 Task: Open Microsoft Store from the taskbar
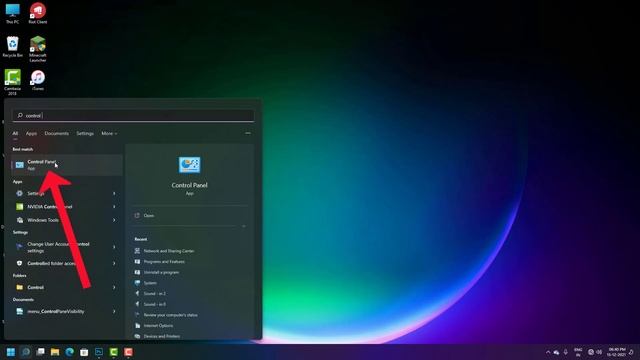pos(84,352)
